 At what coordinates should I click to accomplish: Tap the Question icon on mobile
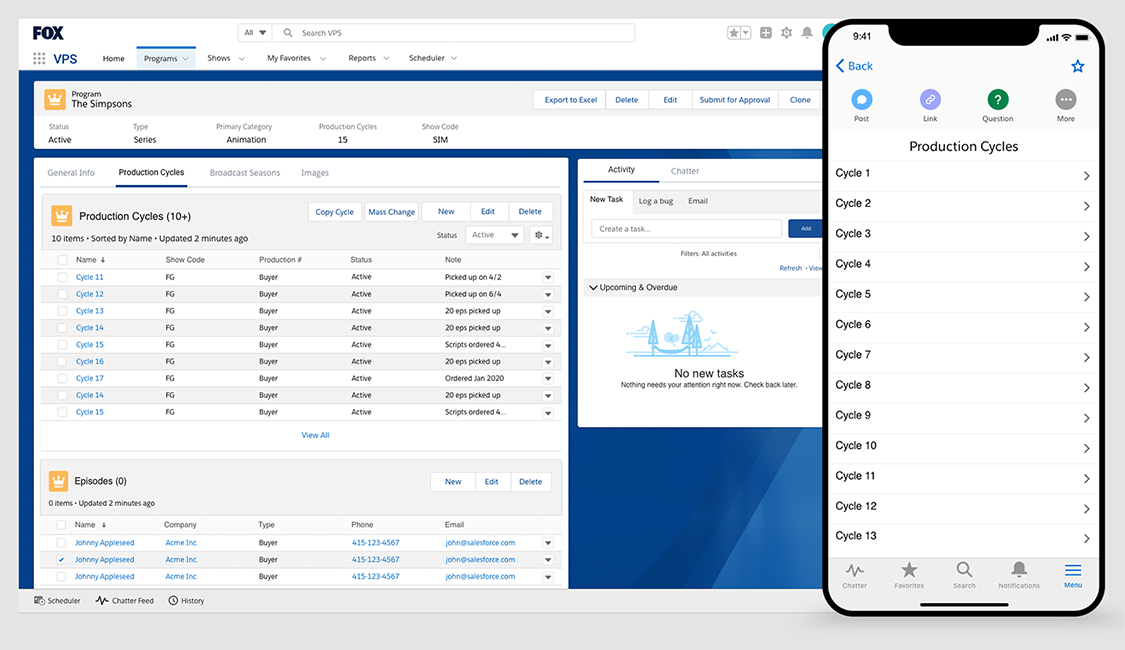997,100
